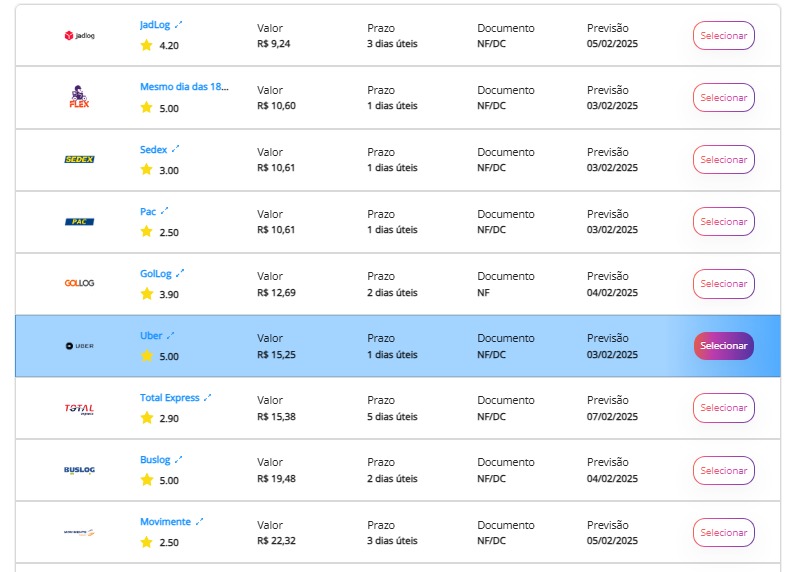Open the expand icon beside JadLog name
Image resolution: width=792 pixels, height=572 pixels.
point(178,24)
